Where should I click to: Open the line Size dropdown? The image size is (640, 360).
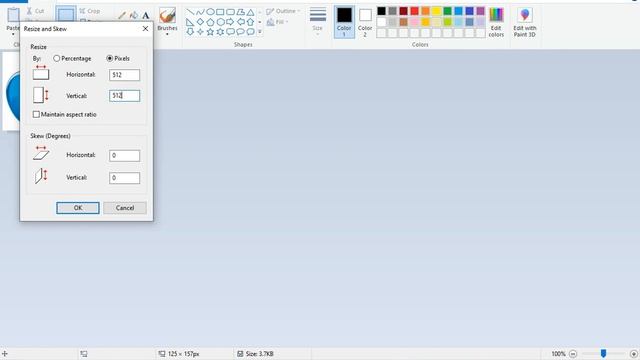(x=318, y=22)
